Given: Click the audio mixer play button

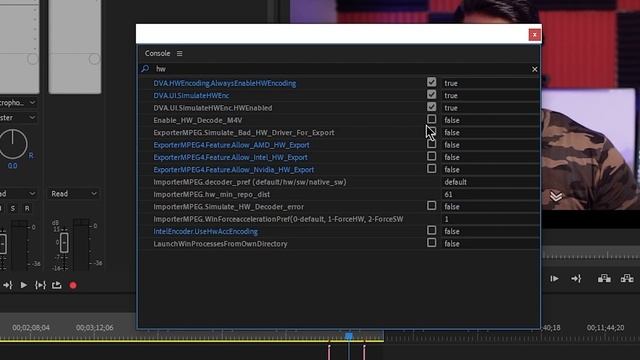Looking at the screenshot, I should 24,285.
